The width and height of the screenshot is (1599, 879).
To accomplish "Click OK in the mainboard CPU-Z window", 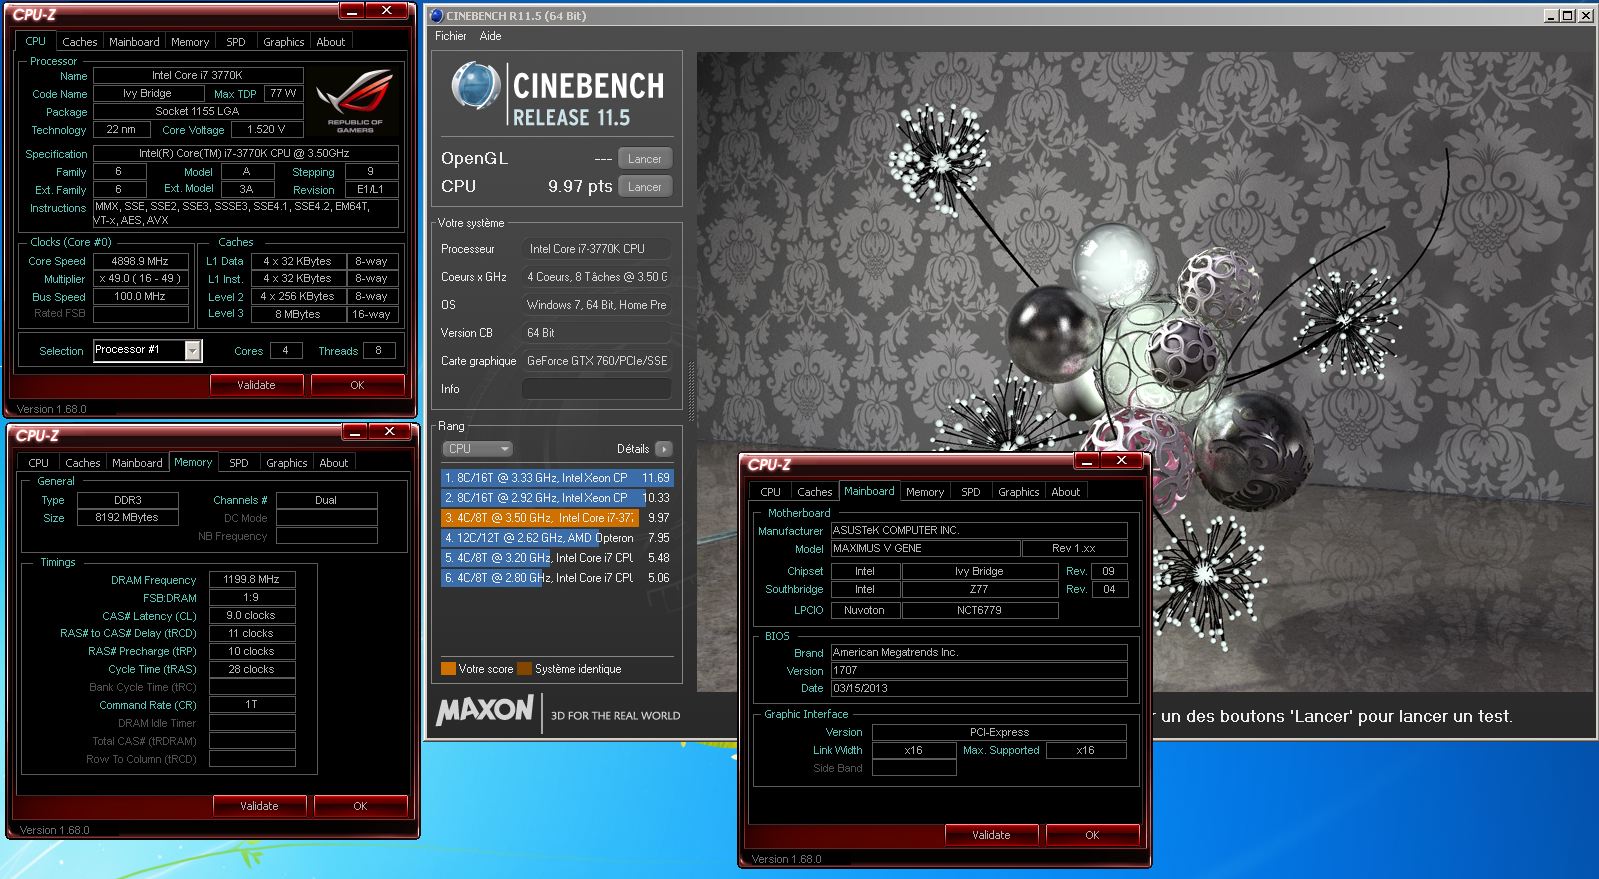I will [1092, 835].
